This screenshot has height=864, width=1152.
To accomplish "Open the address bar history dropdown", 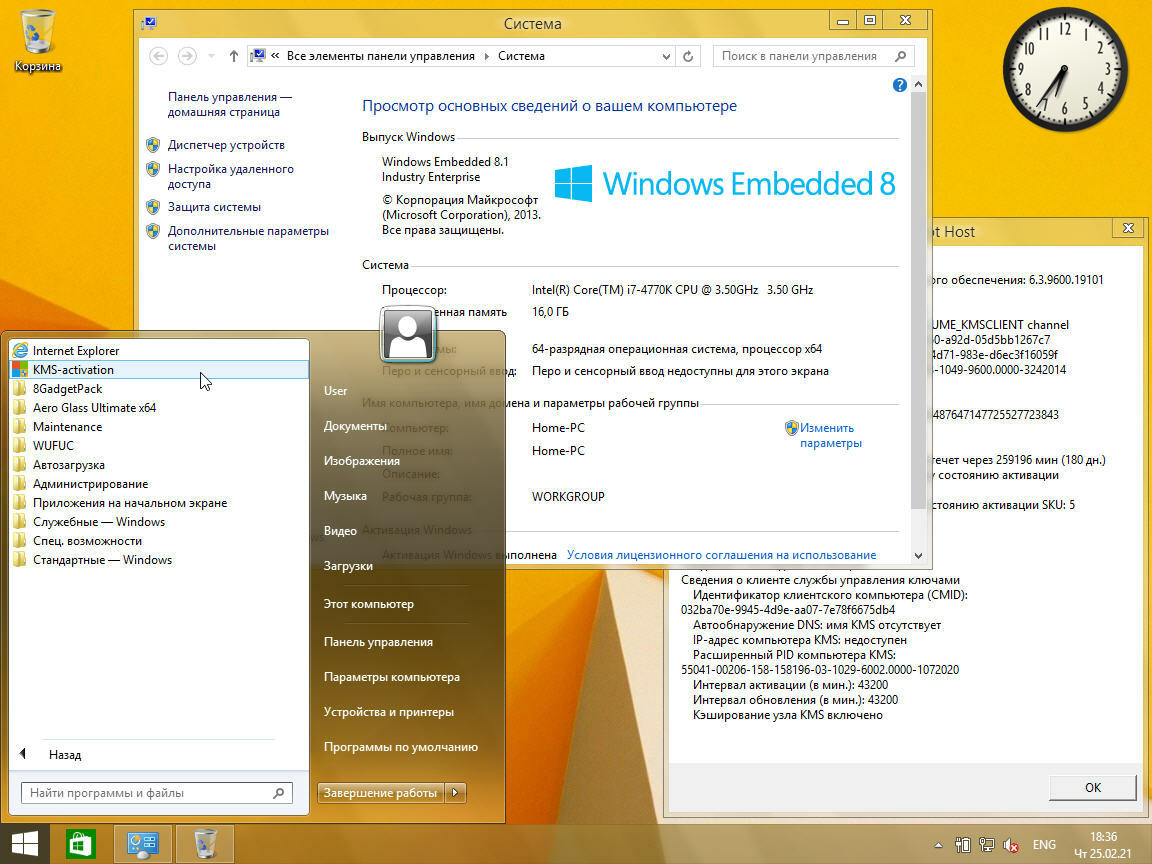I will 667,57.
